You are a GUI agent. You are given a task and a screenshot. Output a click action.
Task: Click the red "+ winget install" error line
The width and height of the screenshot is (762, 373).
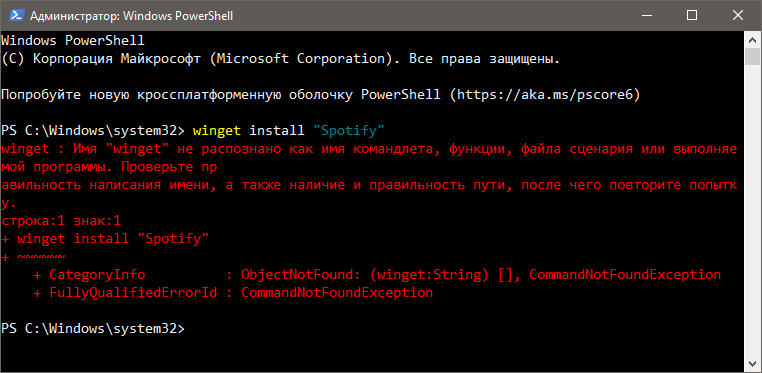click(x=105, y=239)
